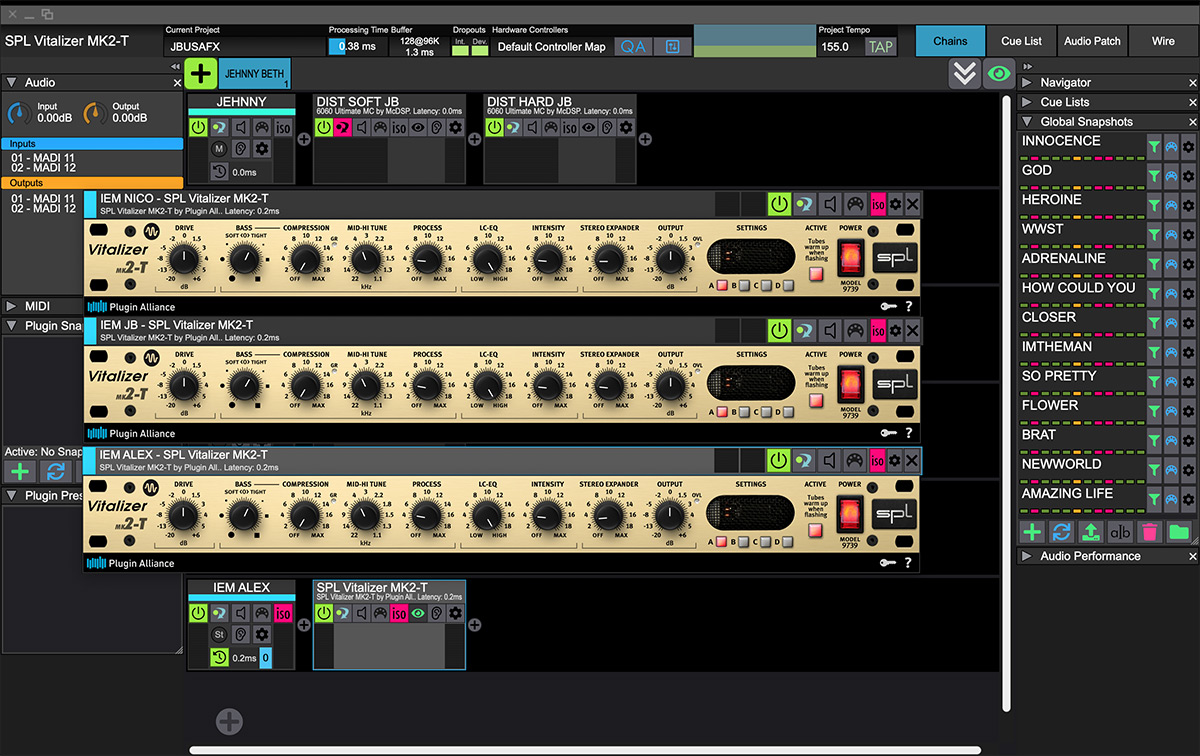Open the JEHNNY chain settings gear
This screenshot has width=1200, height=756.
262,149
